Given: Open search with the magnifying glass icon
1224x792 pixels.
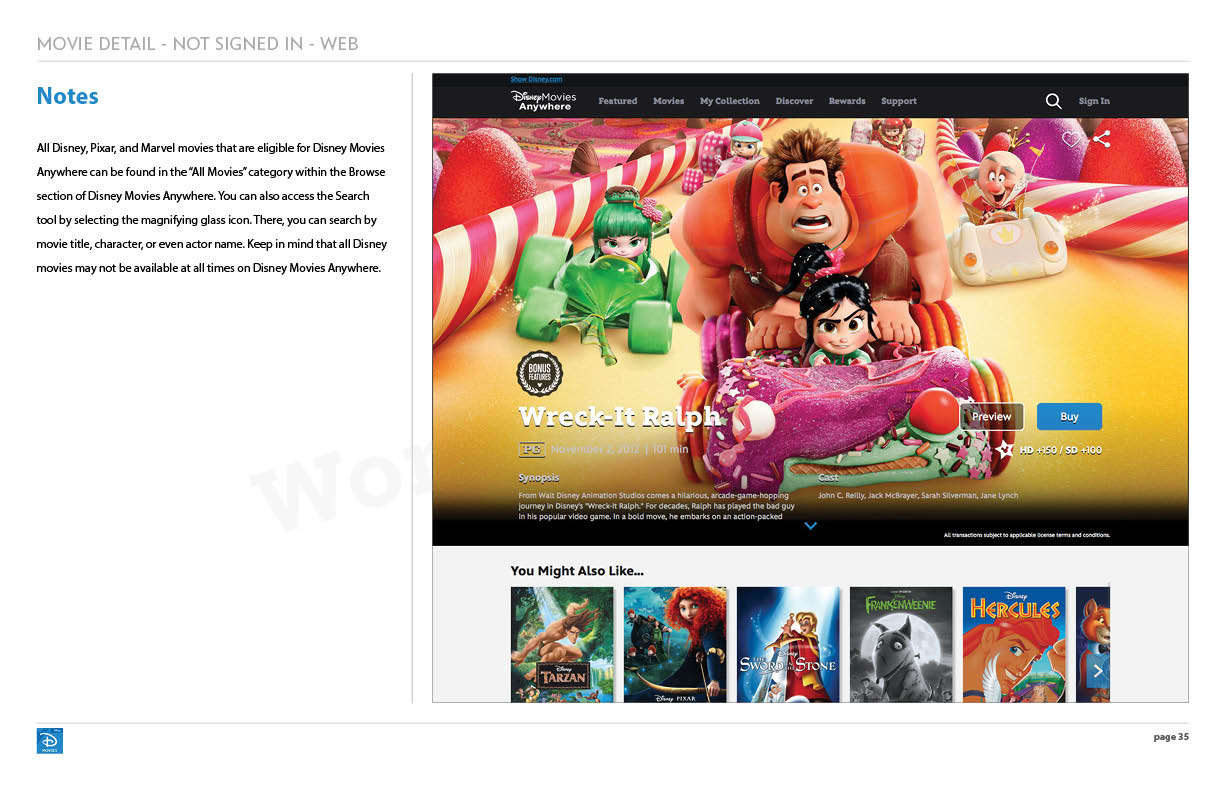Looking at the screenshot, I should (1053, 101).
